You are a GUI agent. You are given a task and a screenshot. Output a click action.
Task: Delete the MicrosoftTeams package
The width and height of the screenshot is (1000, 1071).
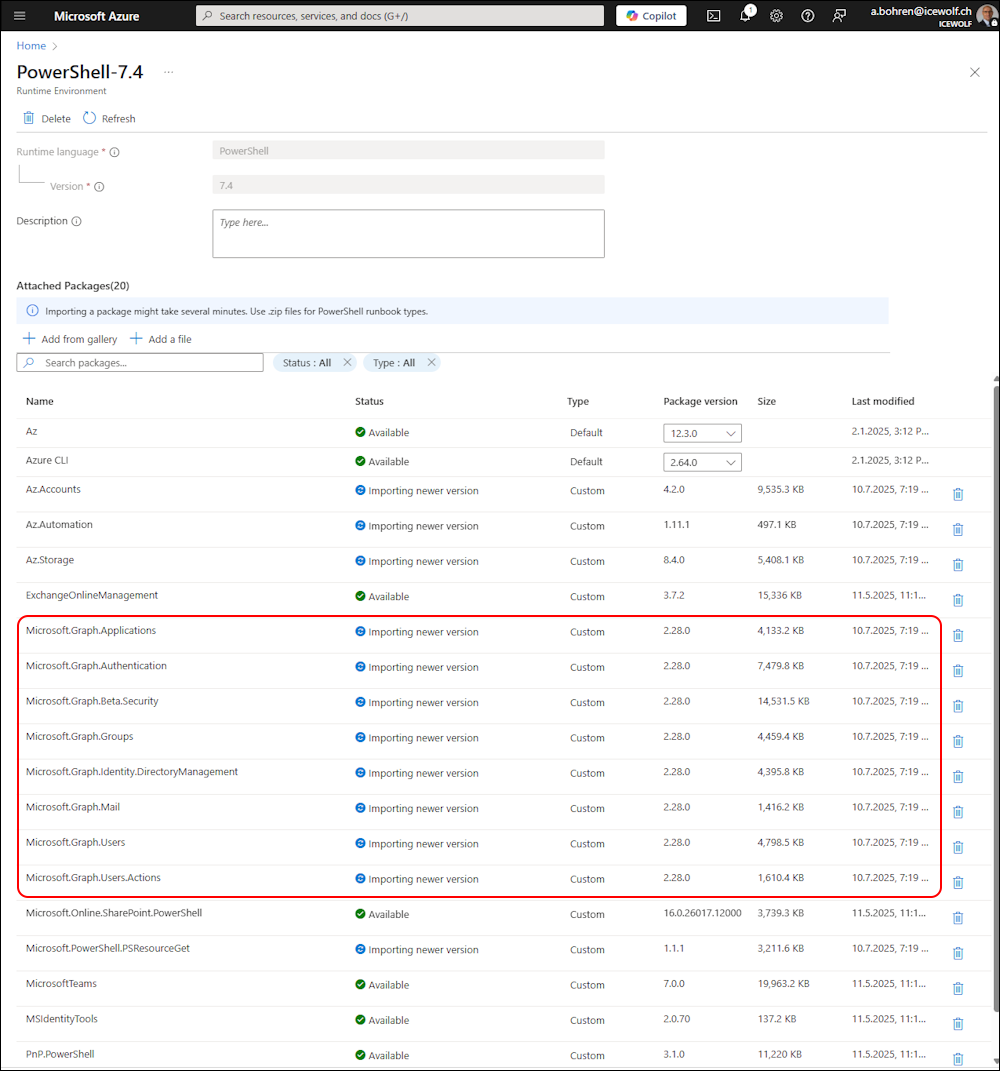tap(958, 989)
